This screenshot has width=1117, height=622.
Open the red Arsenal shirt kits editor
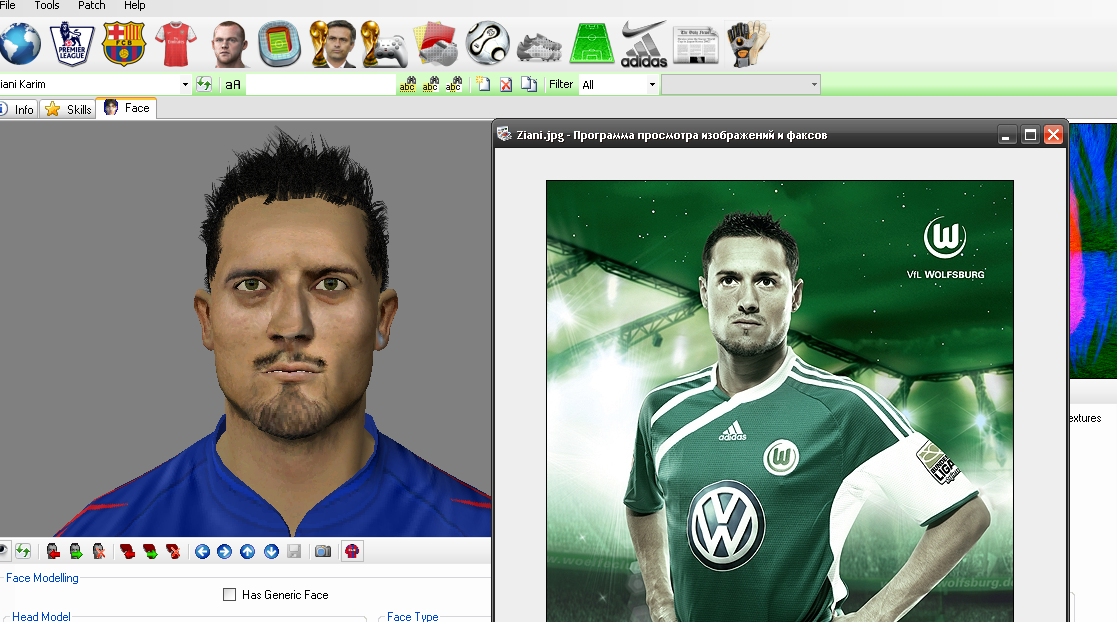[175, 44]
